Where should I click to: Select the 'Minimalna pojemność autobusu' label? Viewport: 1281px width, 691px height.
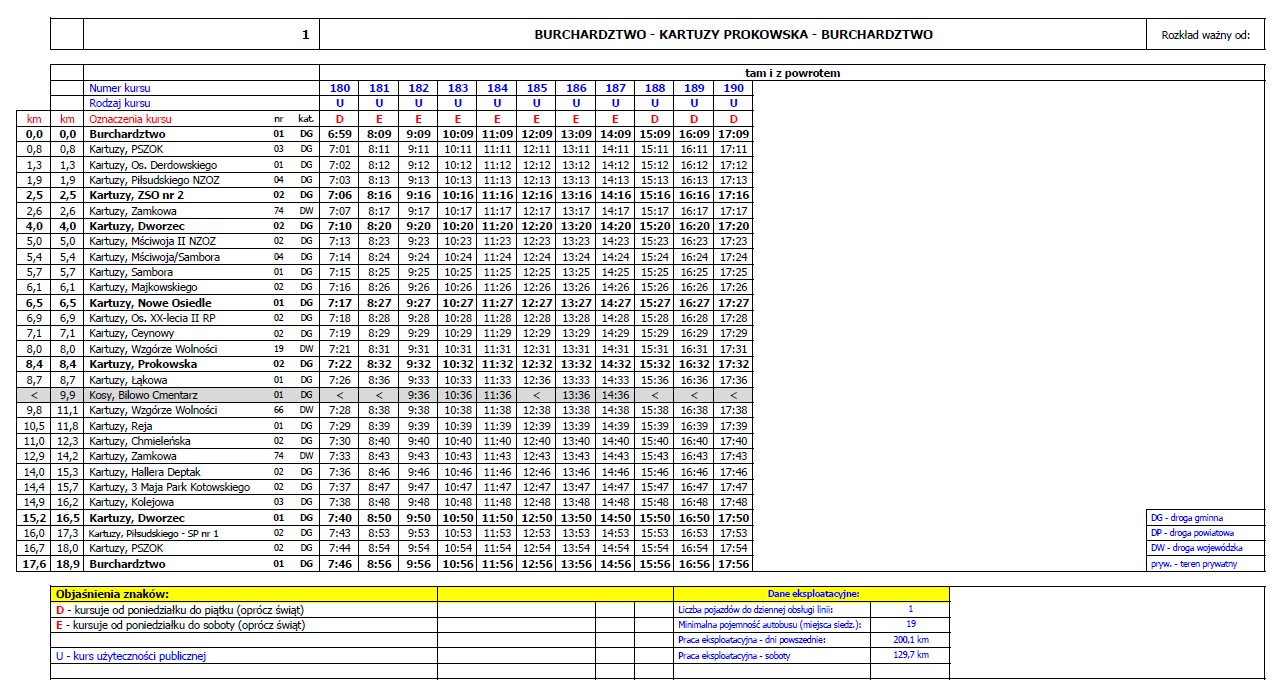click(769, 624)
